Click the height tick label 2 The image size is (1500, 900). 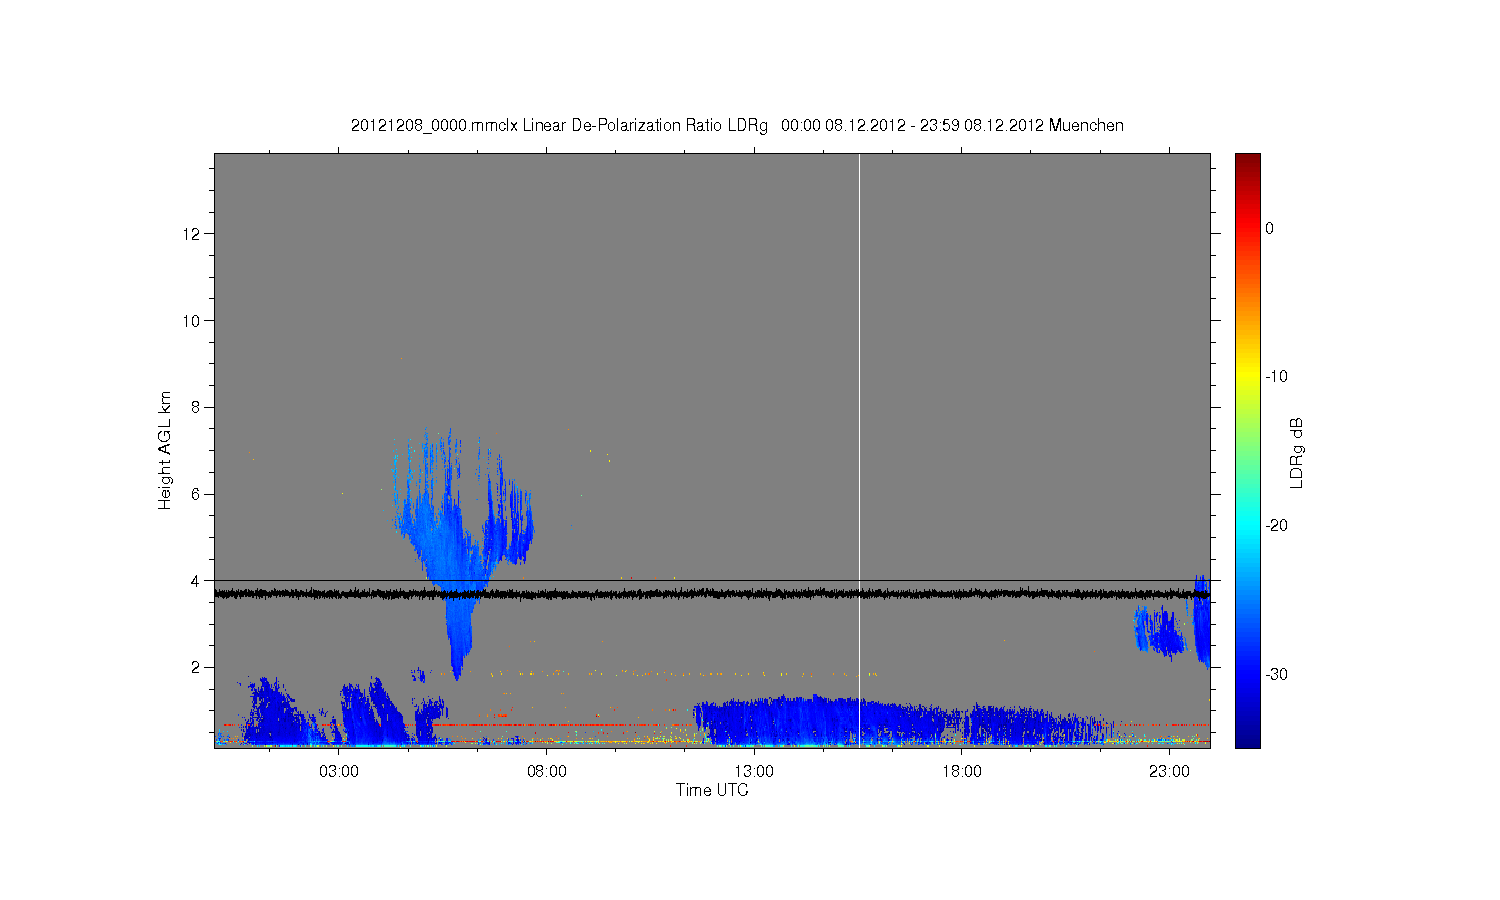click(196, 667)
